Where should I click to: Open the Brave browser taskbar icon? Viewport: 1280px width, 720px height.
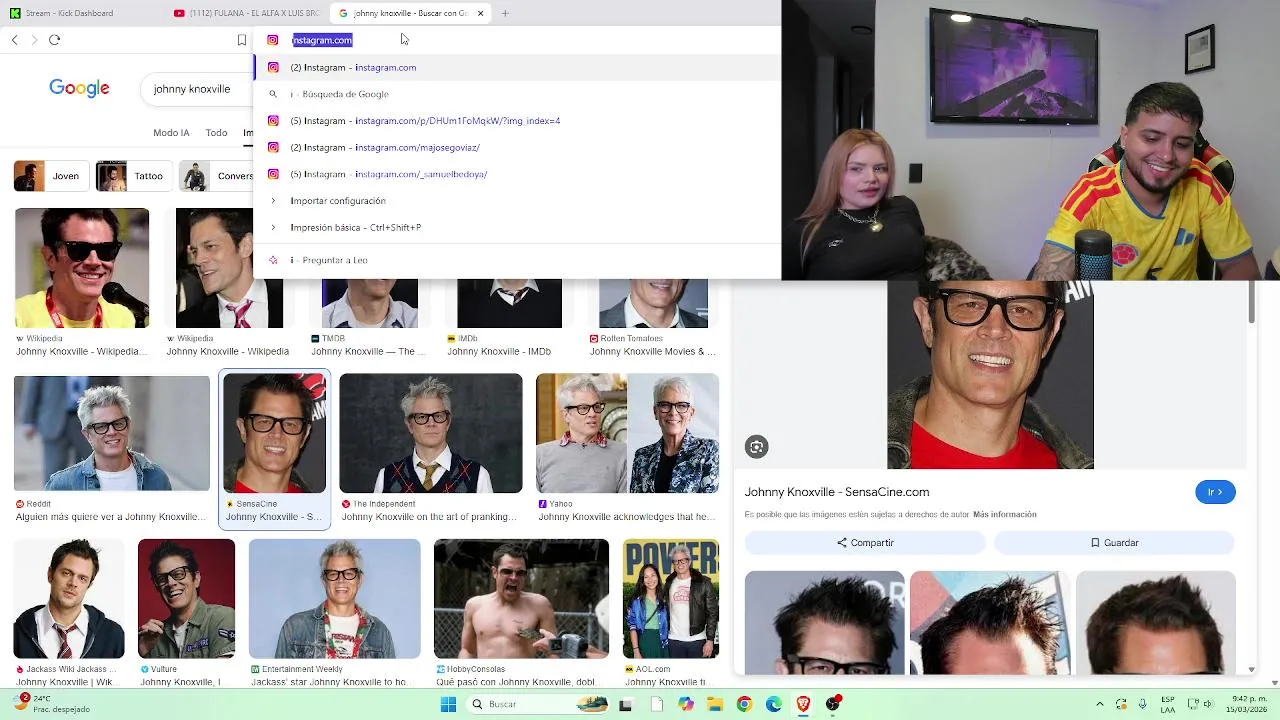pos(803,704)
